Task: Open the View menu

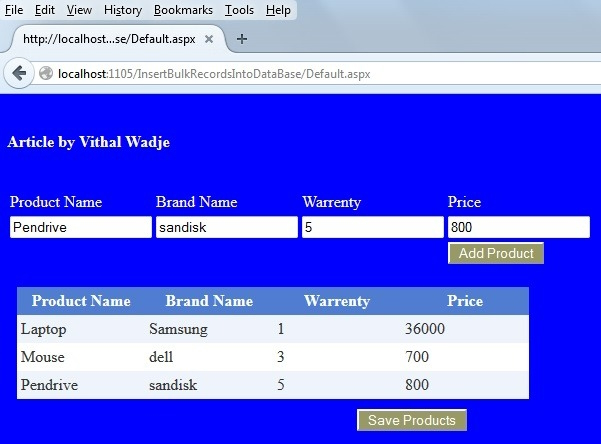Action: (x=79, y=10)
